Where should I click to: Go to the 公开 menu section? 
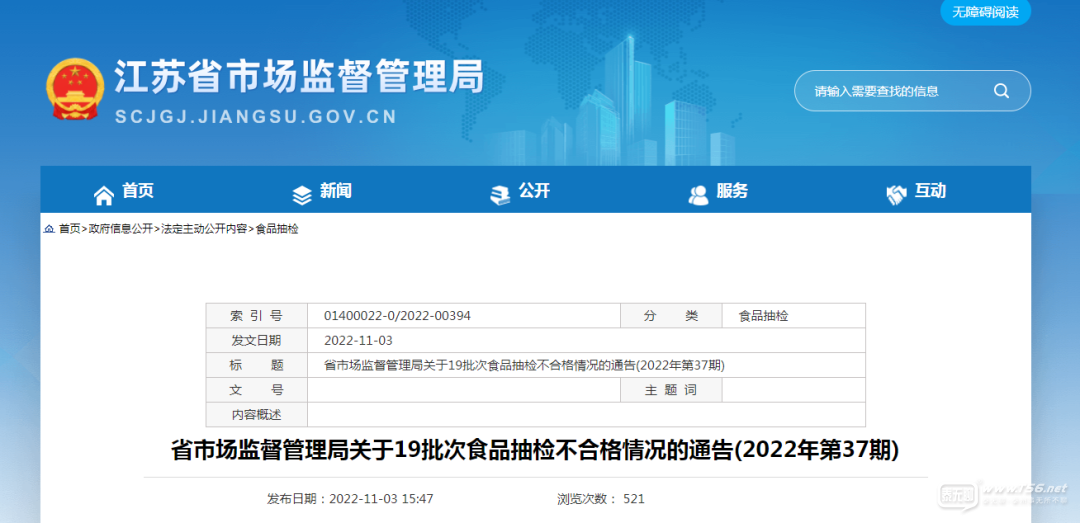tap(534, 191)
